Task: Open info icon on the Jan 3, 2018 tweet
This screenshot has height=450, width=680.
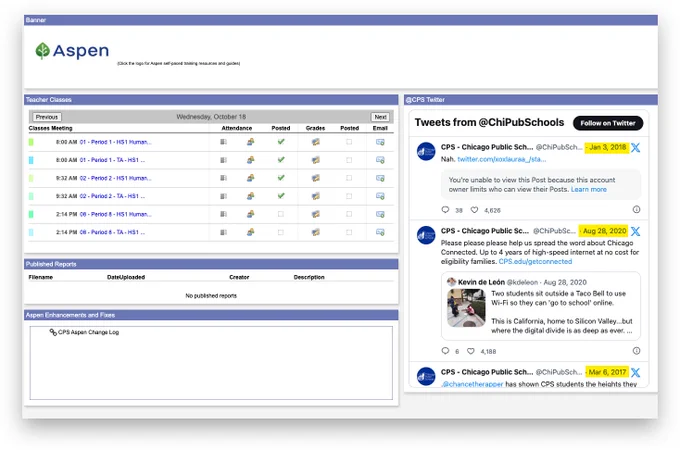Action: tap(636, 209)
